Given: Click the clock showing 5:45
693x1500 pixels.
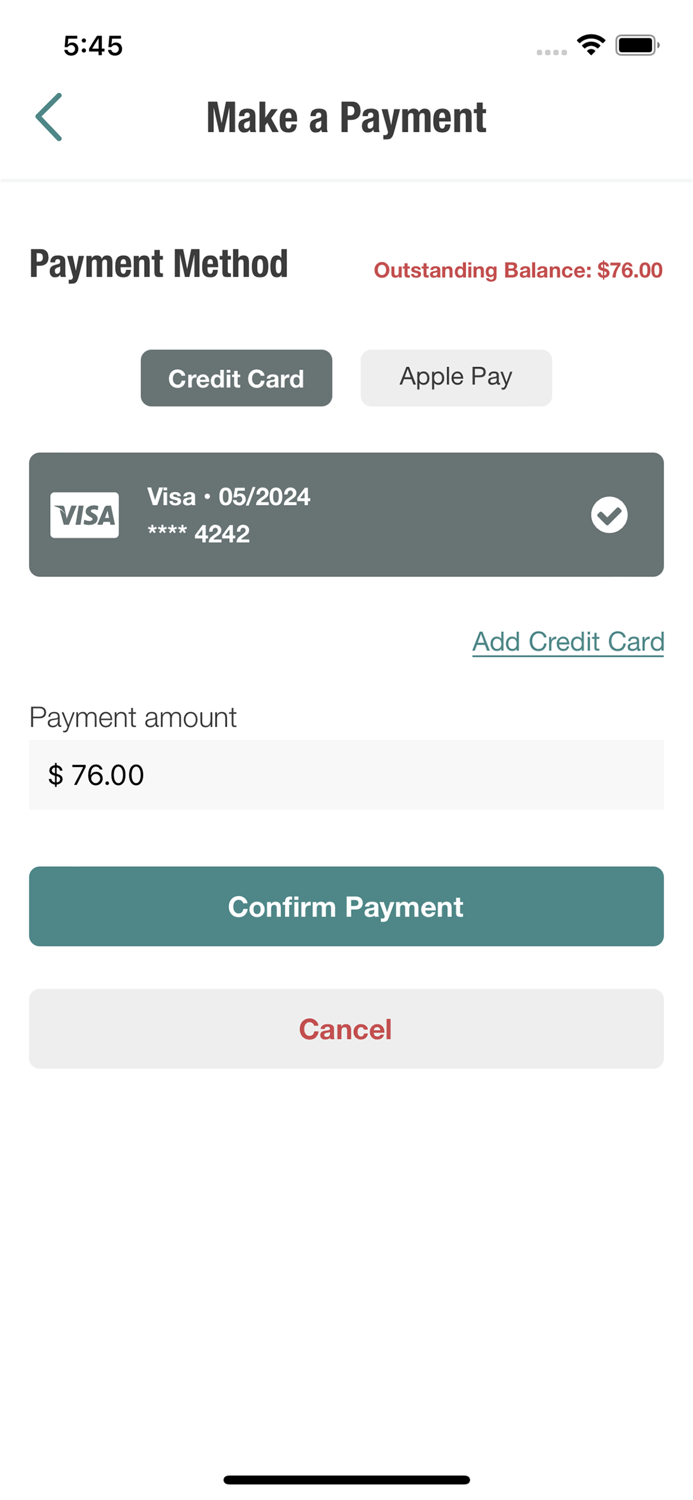Looking at the screenshot, I should click(93, 45).
